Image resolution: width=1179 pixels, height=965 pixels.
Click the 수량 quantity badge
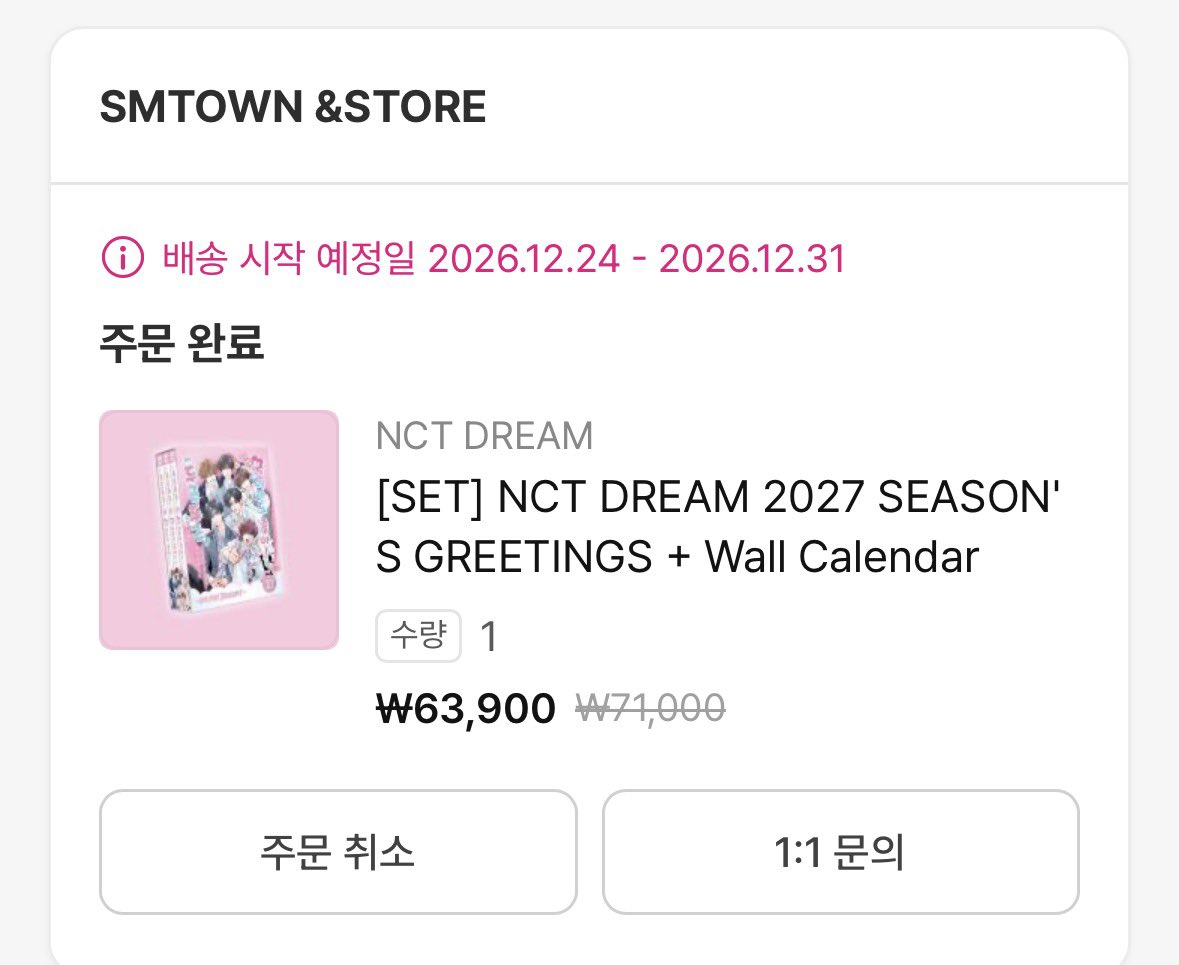pyautogui.click(x=418, y=636)
